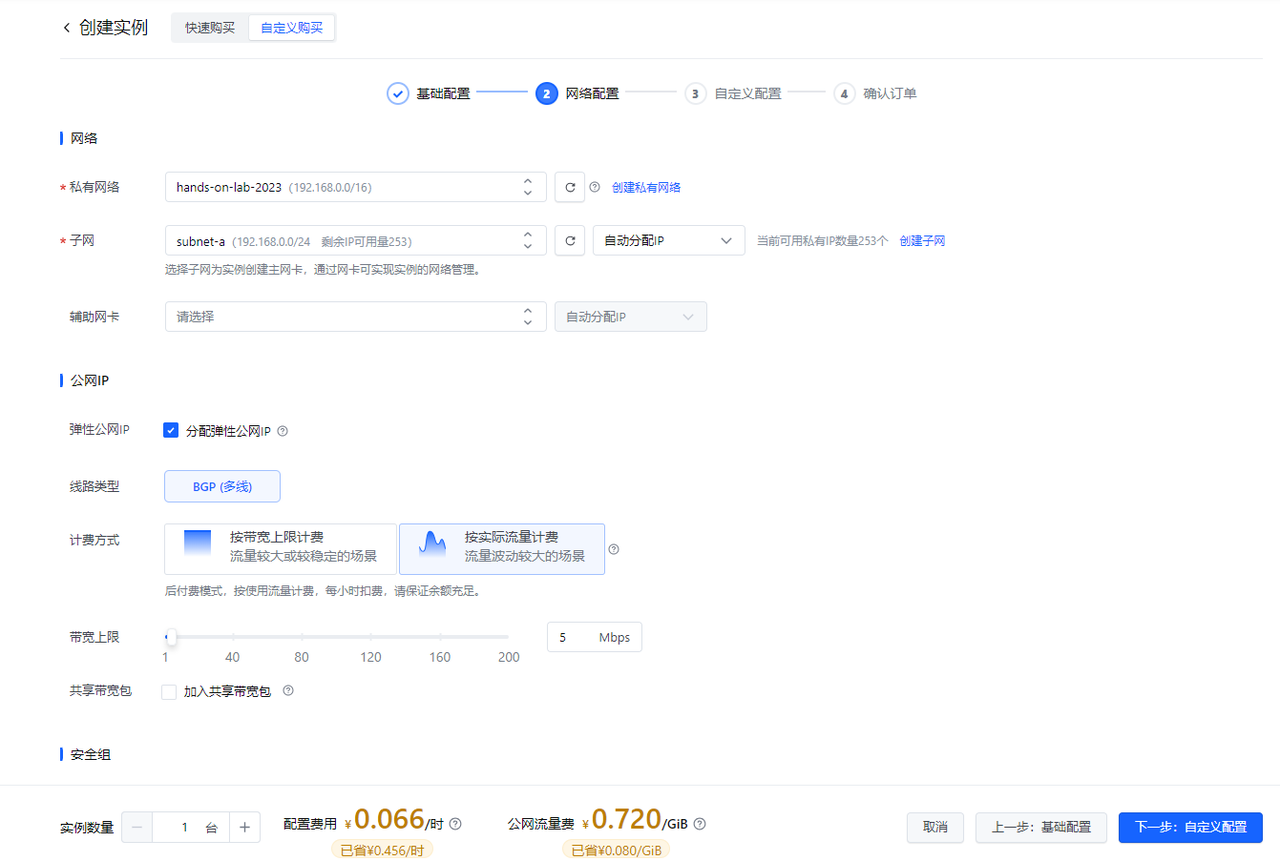The width and height of the screenshot is (1280, 861).
Task: Click help icon beside 加入共享带宽包
Action: click(288, 691)
